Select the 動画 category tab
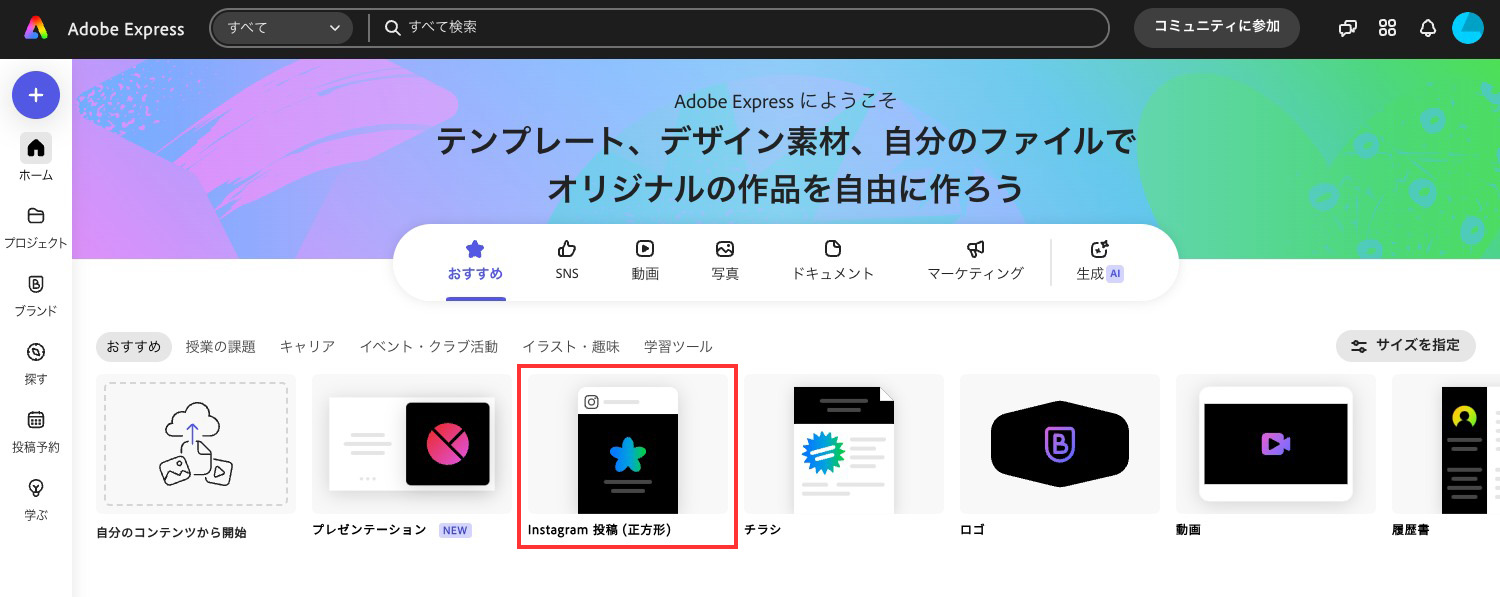1500x597 pixels. [645, 261]
